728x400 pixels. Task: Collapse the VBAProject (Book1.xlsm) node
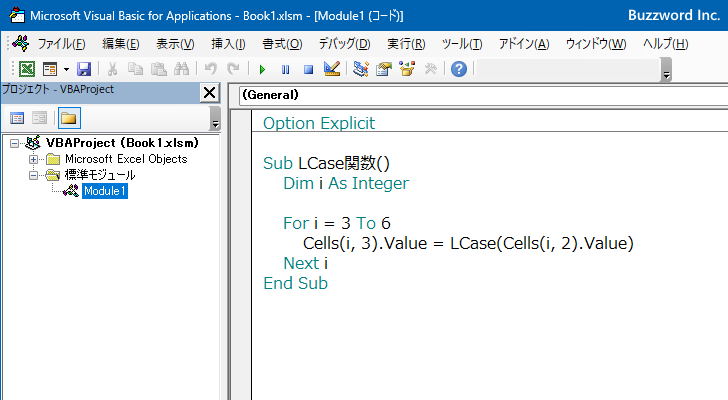(14, 143)
